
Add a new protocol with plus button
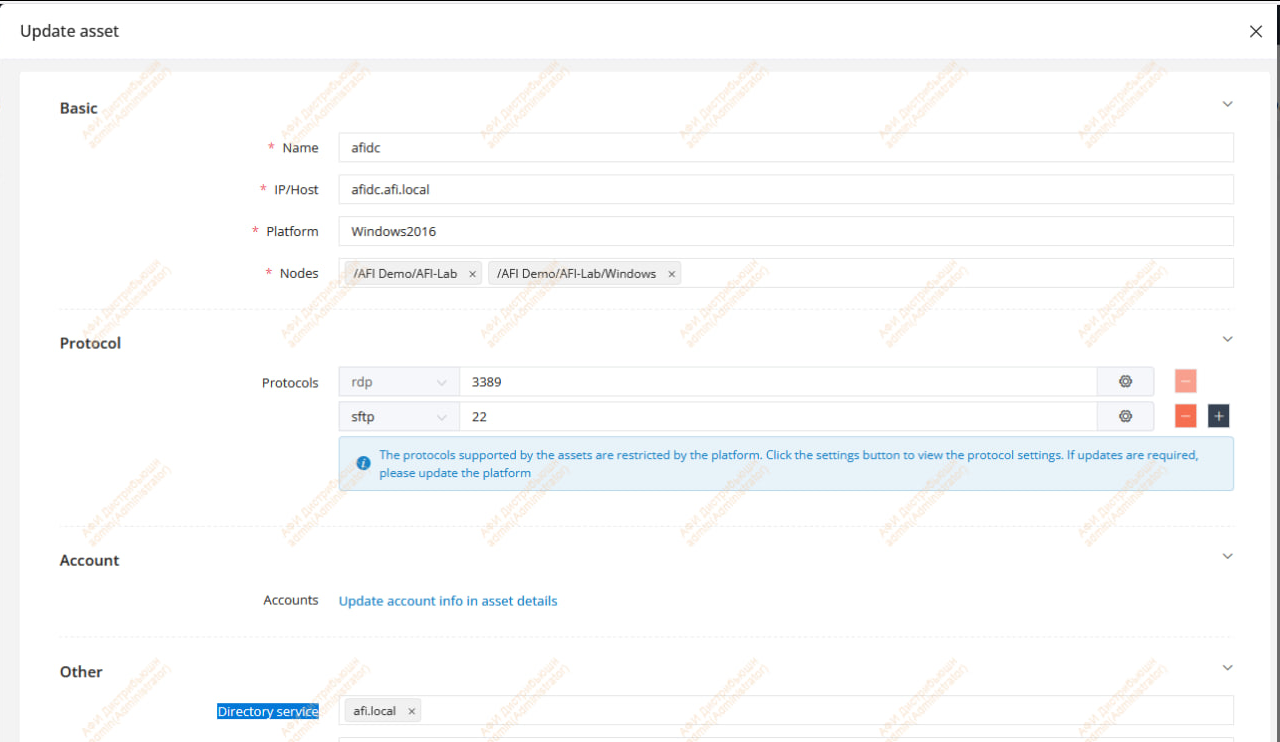pyautogui.click(x=1218, y=416)
